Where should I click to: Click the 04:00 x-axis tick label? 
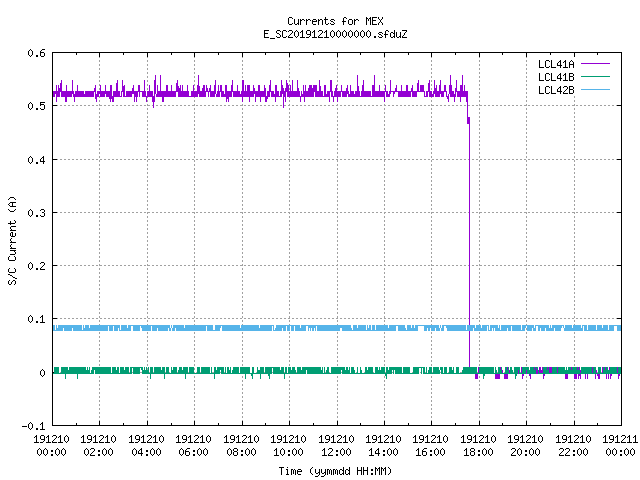146,452
